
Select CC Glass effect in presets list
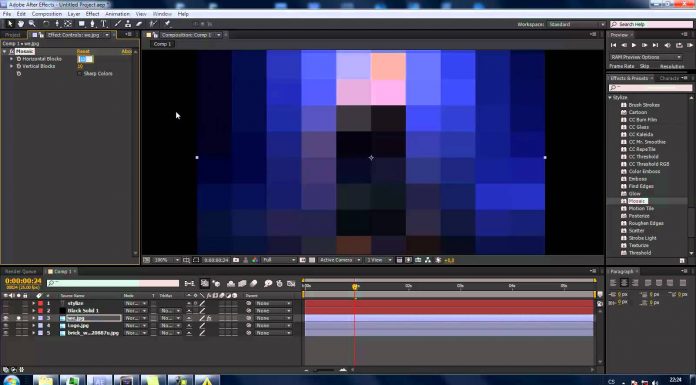[638, 127]
